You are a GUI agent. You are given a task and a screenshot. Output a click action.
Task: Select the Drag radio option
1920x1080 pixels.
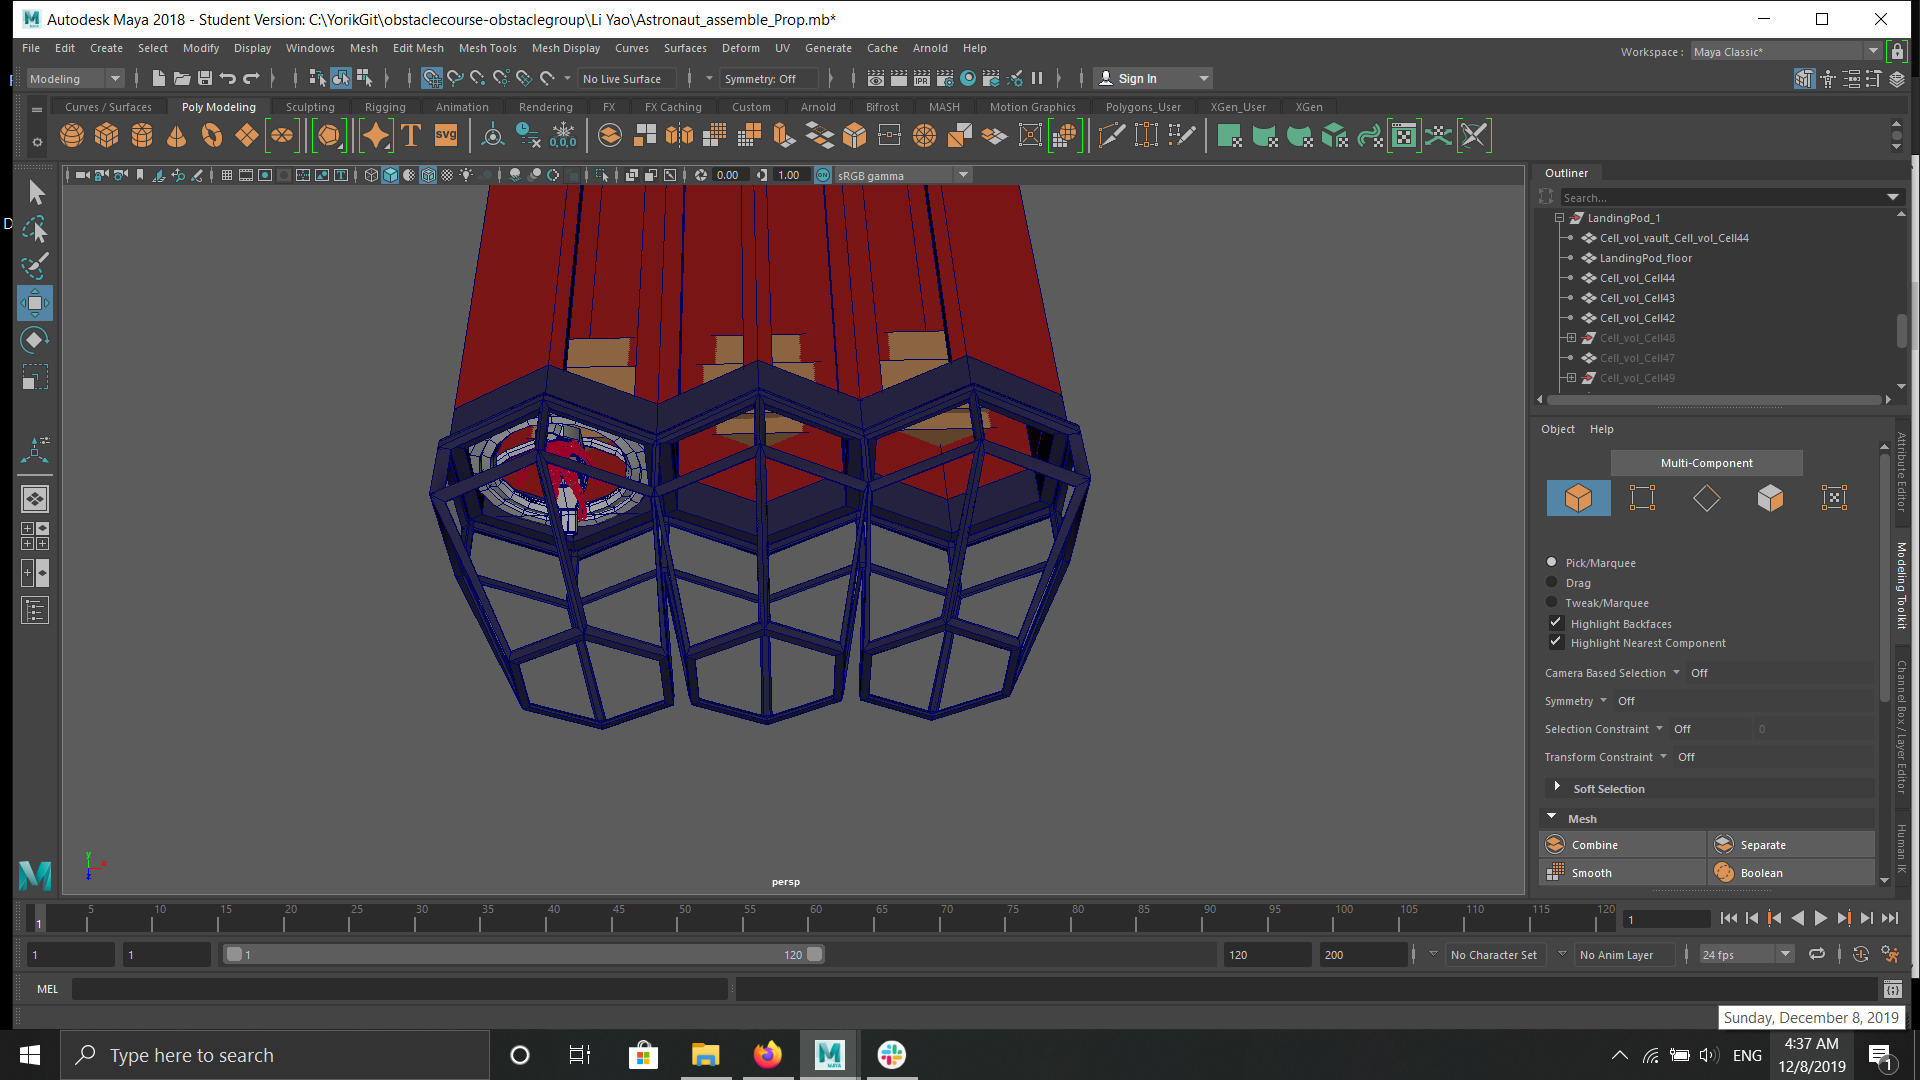coord(1552,582)
